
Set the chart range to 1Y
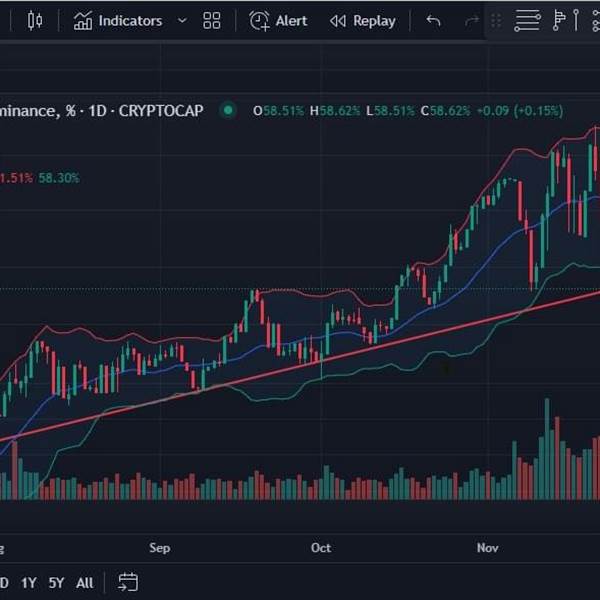point(29,583)
